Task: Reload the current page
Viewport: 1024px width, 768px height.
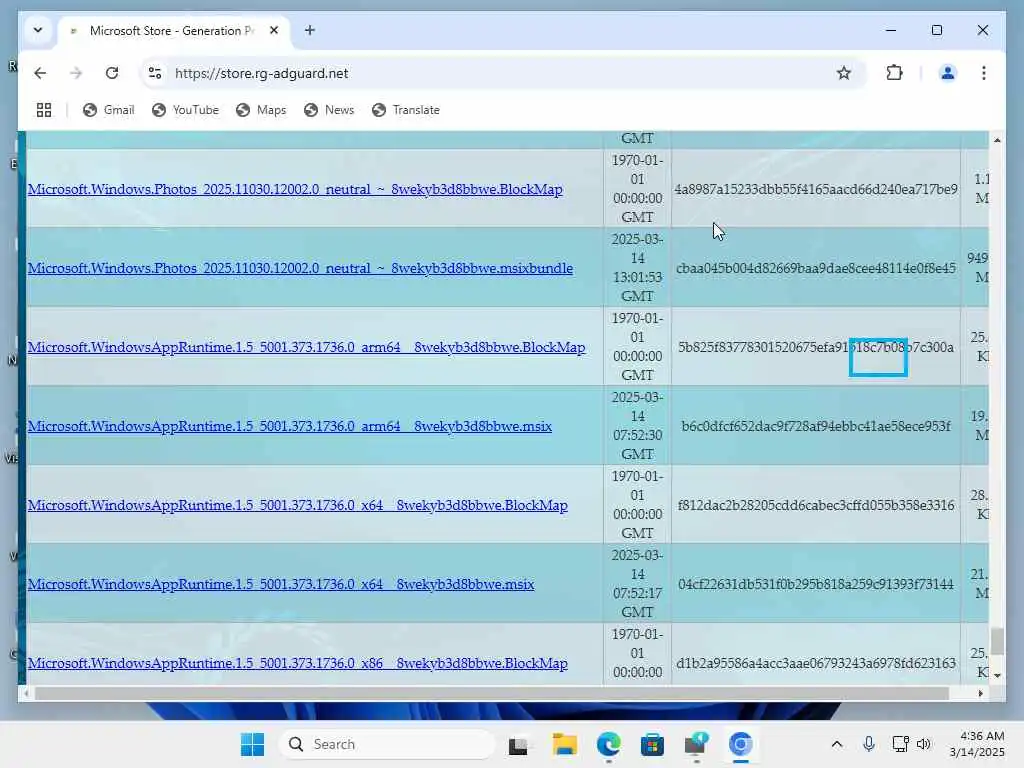Action: coord(112,73)
